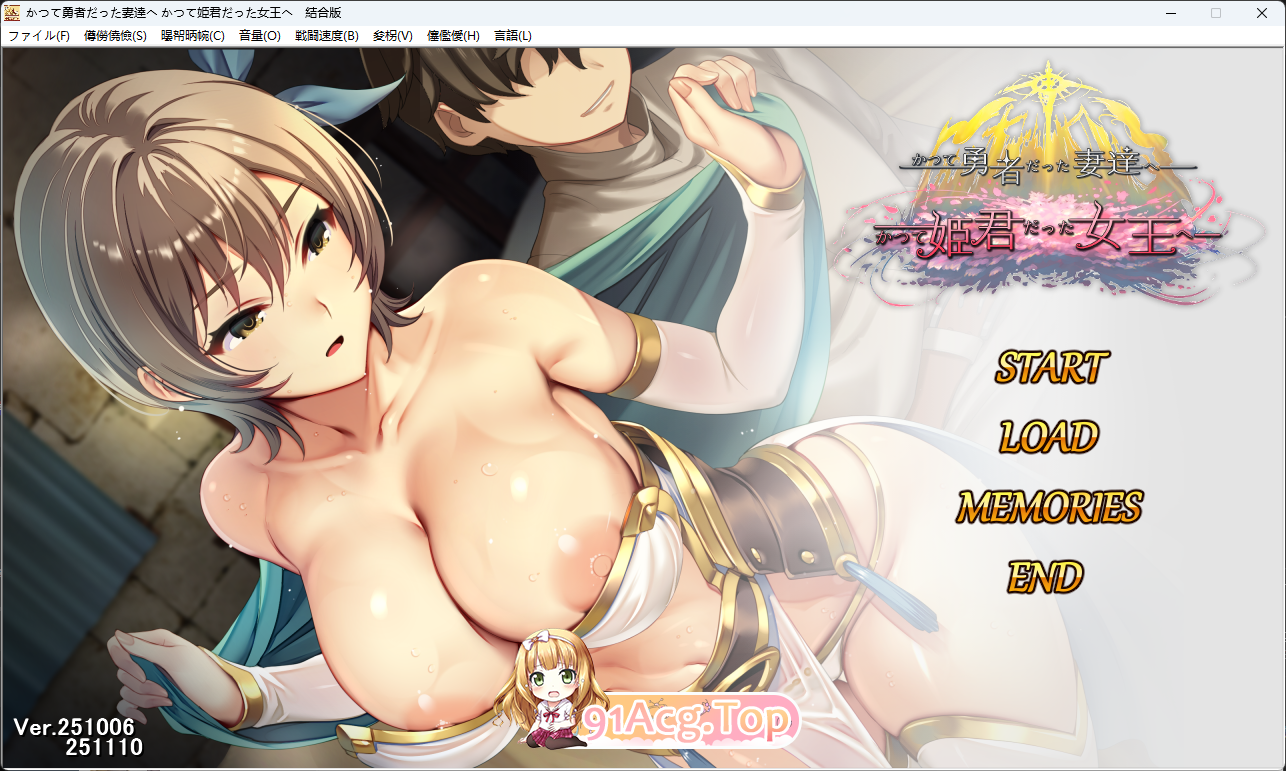Viewport: 1286px width, 771px height.
Task: Choose END to quit the game
Action: tap(1045, 577)
